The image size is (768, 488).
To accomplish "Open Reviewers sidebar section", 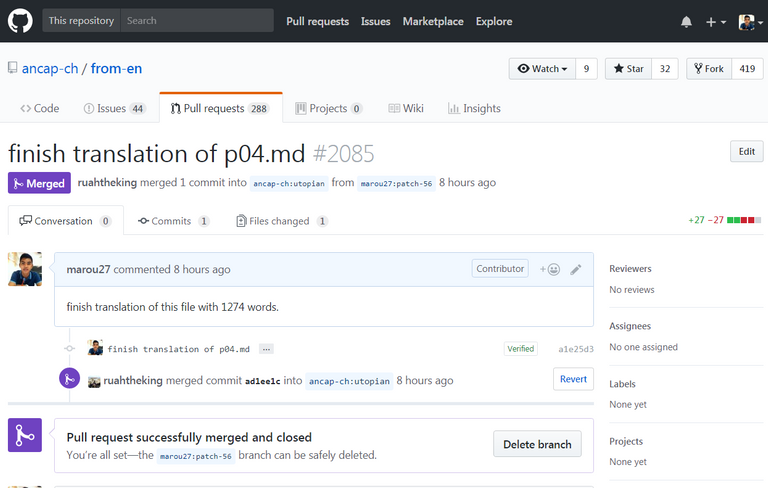I will tap(630, 268).
